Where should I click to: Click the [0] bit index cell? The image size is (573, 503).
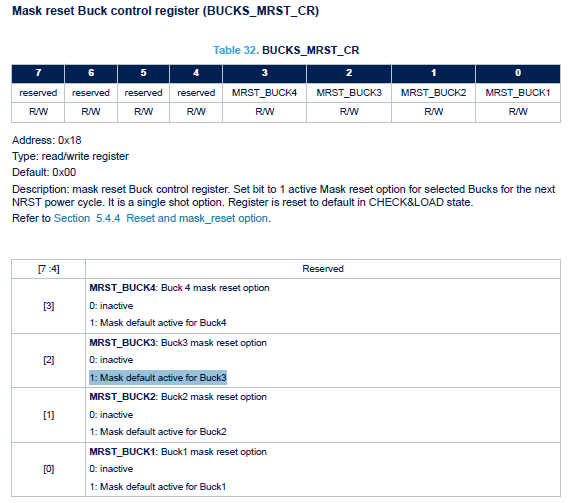point(49,469)
